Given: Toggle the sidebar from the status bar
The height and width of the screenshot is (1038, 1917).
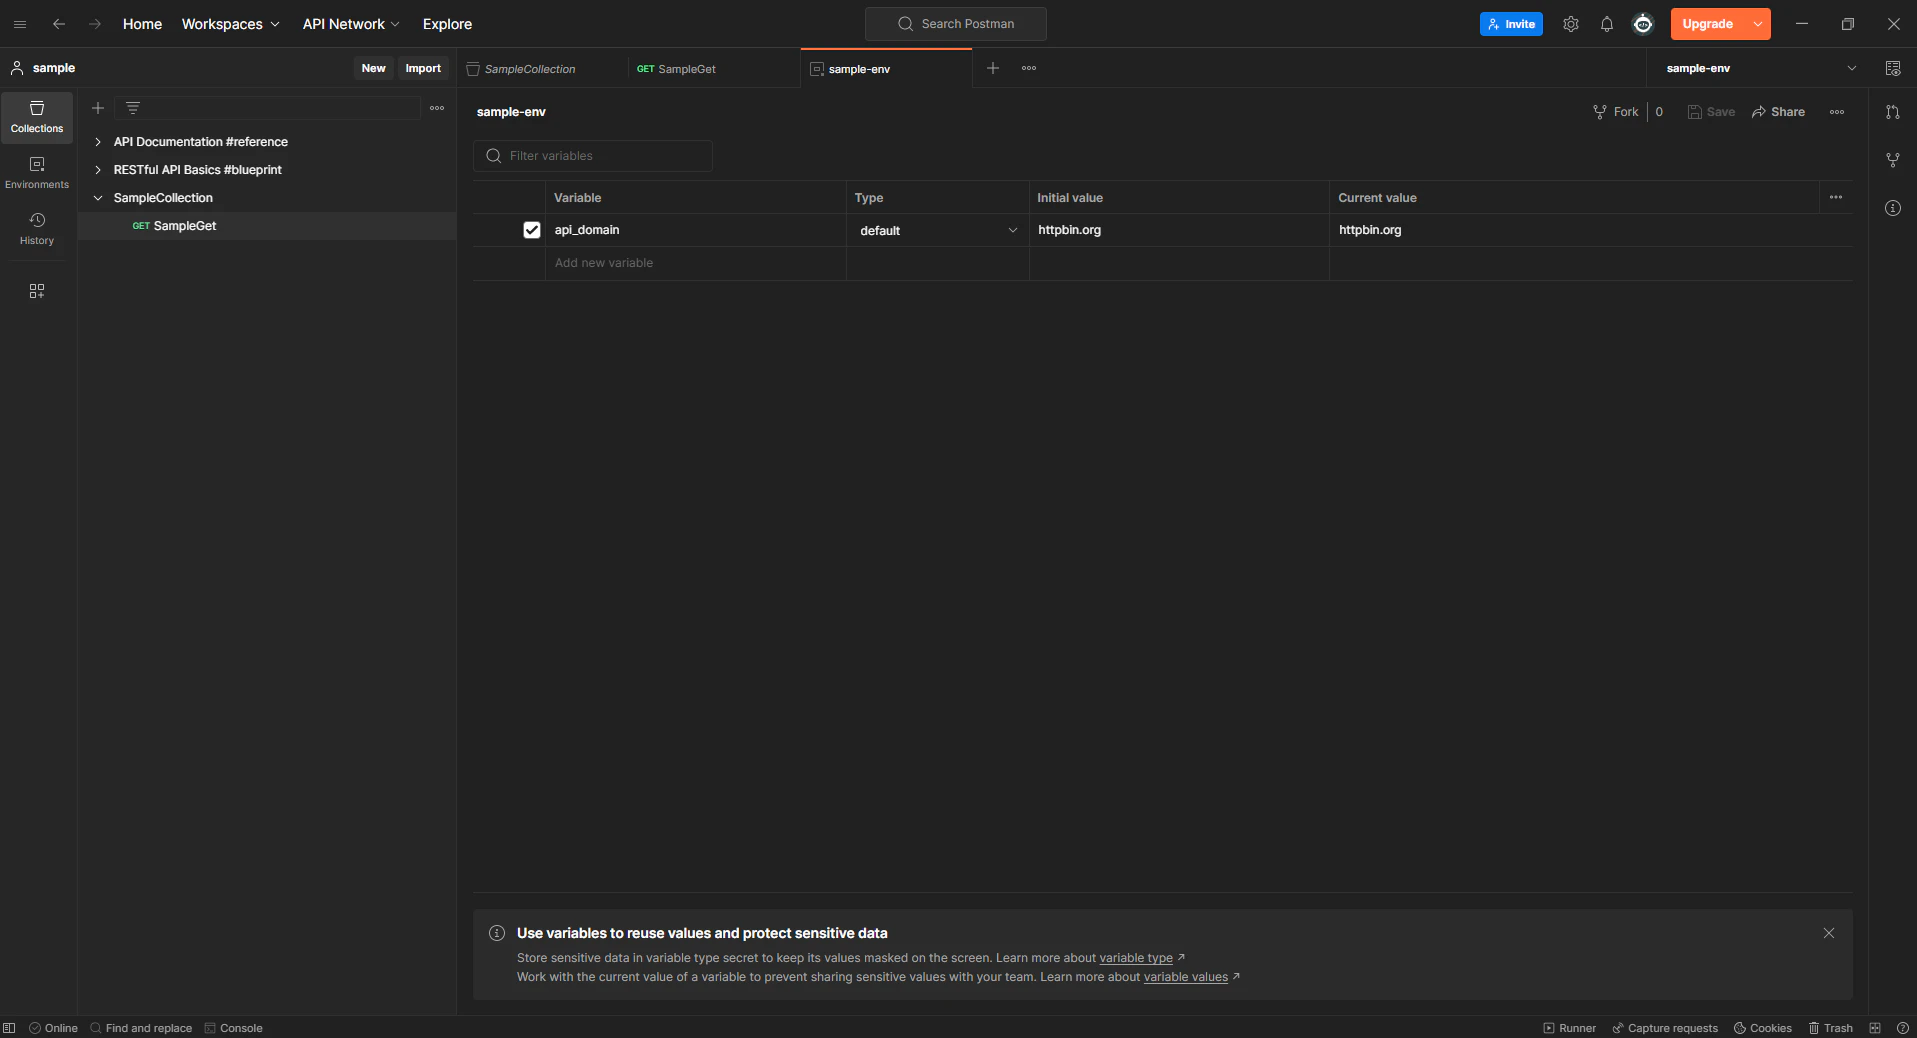Looking at the screenshot, I should (9, 1028).
